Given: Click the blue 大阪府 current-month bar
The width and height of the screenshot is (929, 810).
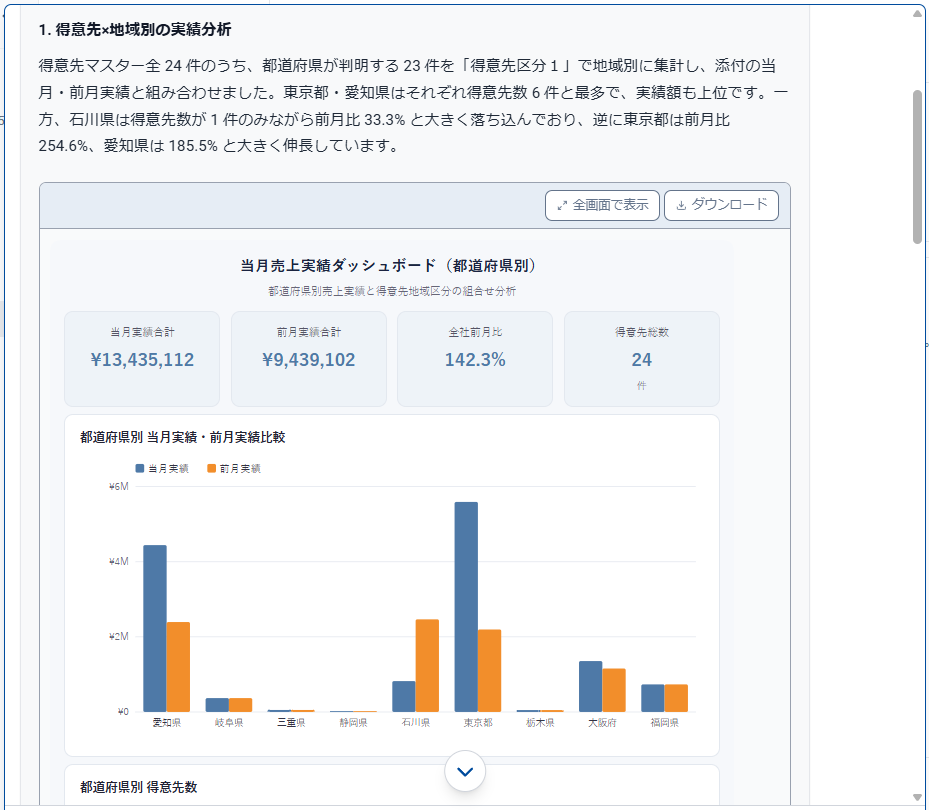Looking at the screenshot, I should (591, 686).
